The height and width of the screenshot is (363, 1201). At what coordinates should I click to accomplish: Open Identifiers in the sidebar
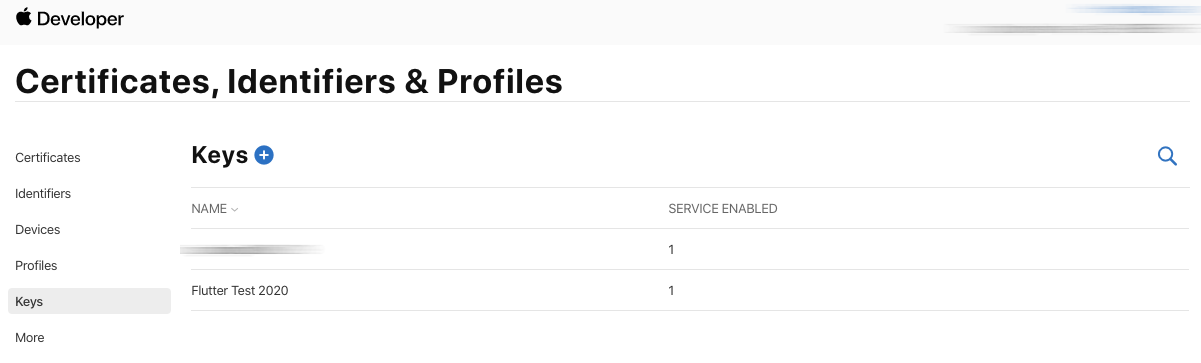43,194
